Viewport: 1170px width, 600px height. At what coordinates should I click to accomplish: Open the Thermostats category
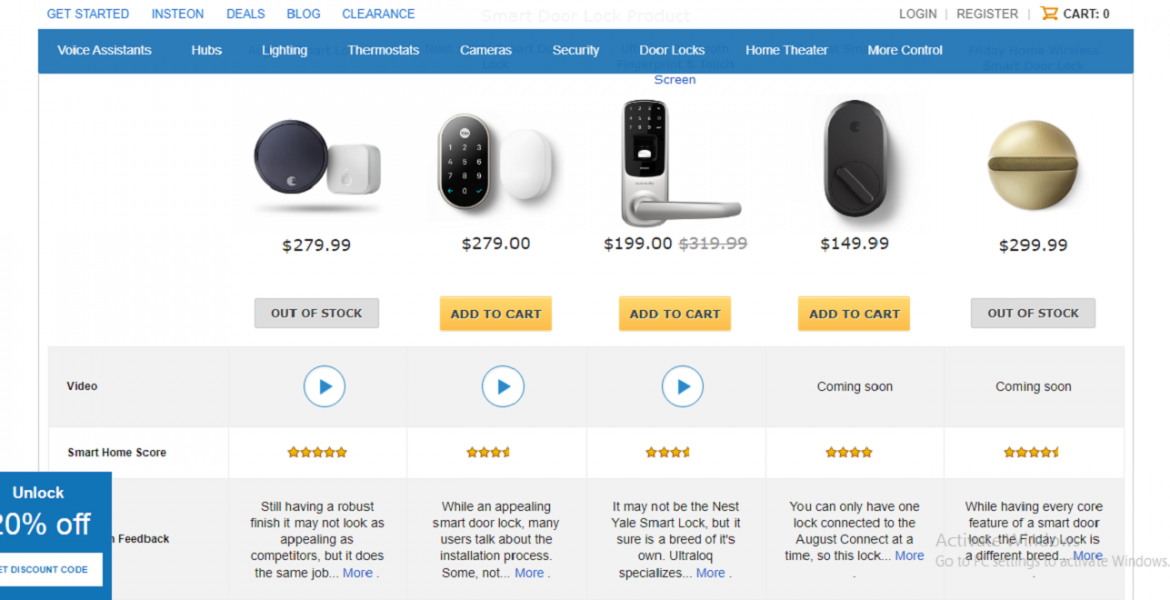383,50
